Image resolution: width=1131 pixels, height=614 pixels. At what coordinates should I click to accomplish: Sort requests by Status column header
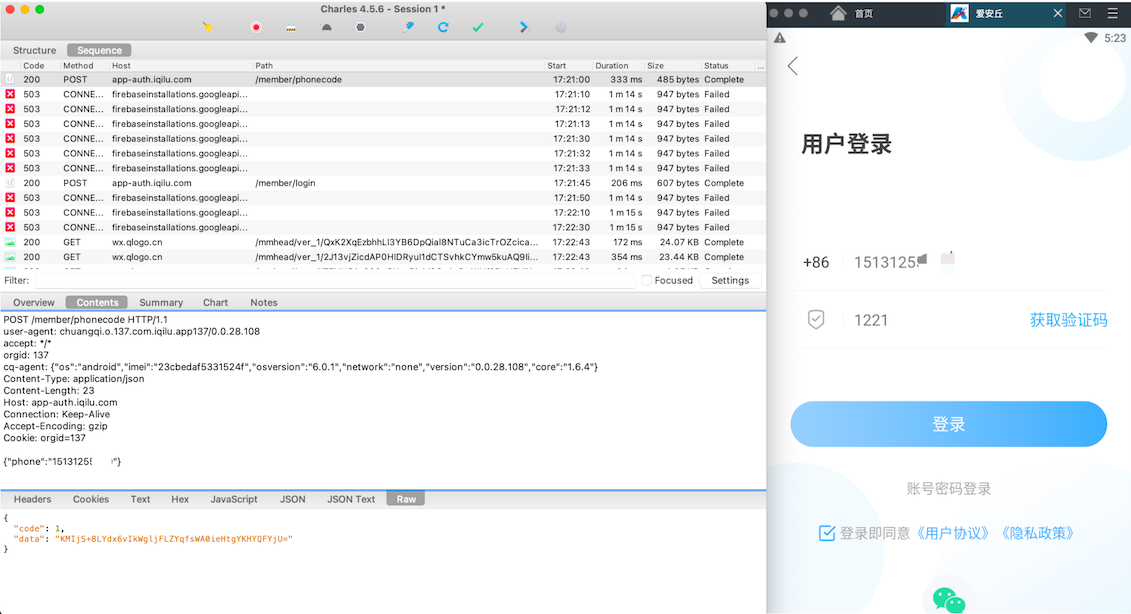[x=716, y=66]
